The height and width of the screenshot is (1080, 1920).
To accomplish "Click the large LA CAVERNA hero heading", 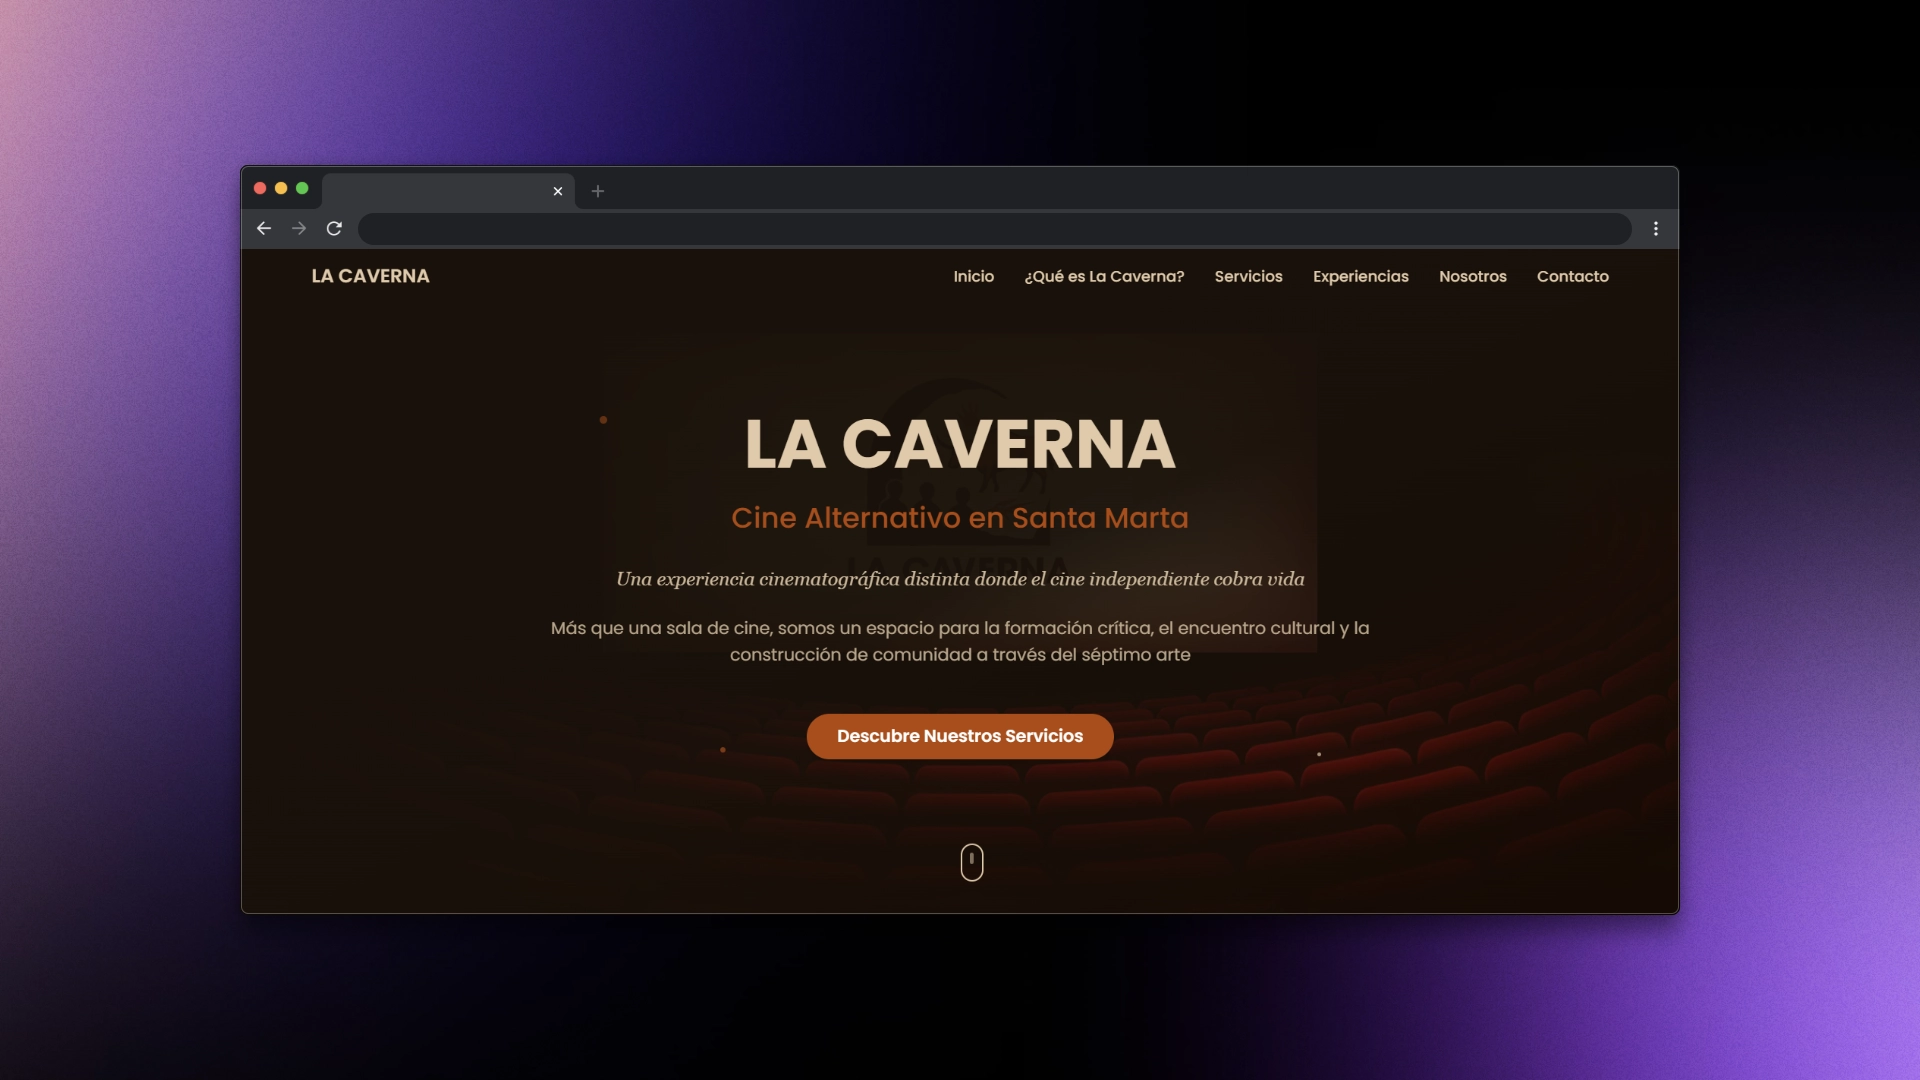I will 960,444.
